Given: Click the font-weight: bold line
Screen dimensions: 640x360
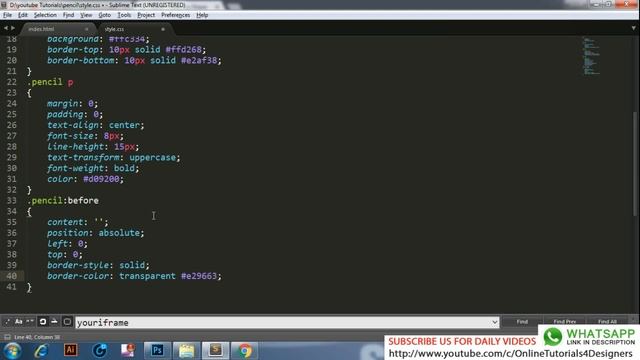Looking at the screenshot, I should coord(93,168).
